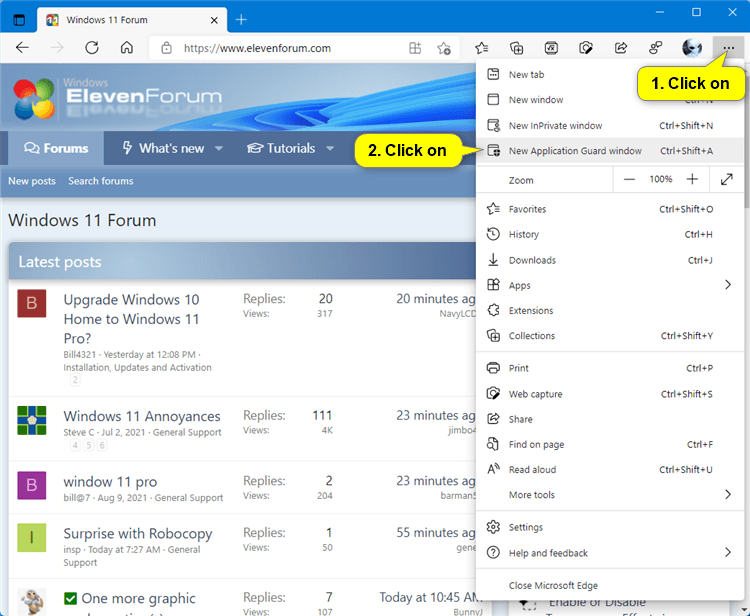750x616 pixels.
Task: Open Windows 11 Annoyances thread
Action: click(x=142, y=416)
